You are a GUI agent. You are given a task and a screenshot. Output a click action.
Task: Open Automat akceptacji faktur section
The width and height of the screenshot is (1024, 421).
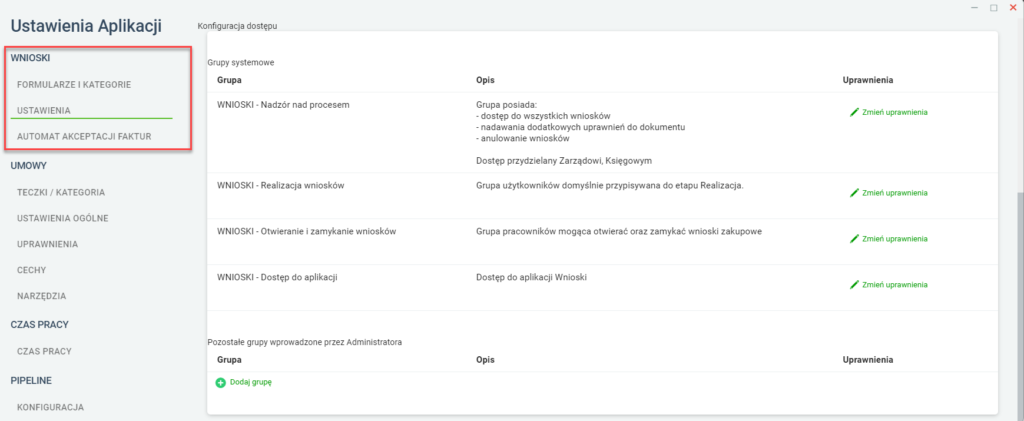(x=84, y=137)
